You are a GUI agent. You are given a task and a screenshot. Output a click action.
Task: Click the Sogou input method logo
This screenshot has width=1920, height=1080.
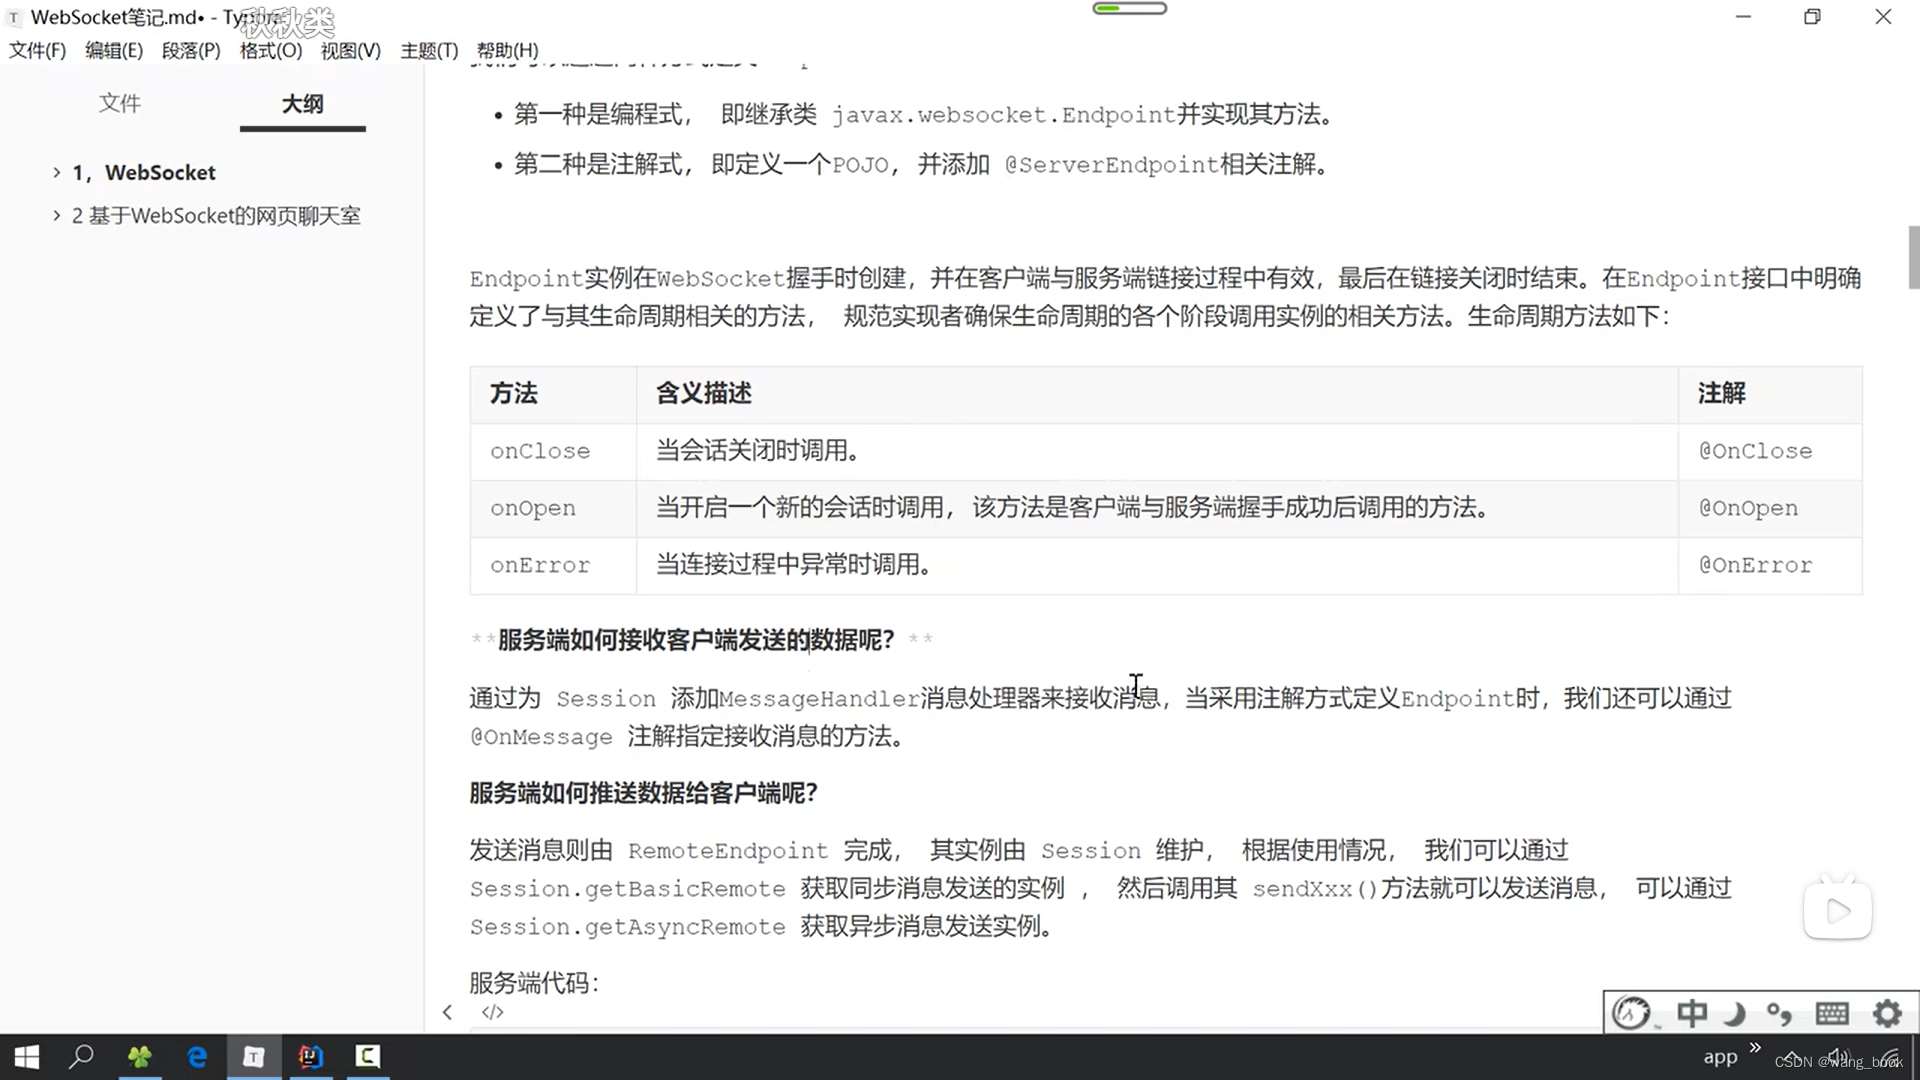point(1630,1012)
